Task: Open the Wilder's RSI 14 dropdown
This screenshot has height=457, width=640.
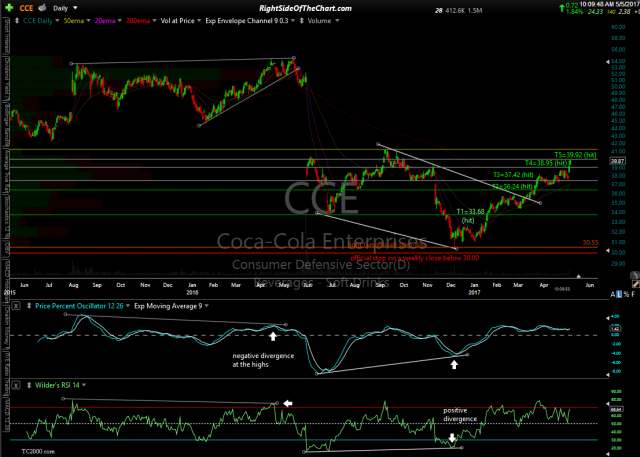Action: [84, 385]
